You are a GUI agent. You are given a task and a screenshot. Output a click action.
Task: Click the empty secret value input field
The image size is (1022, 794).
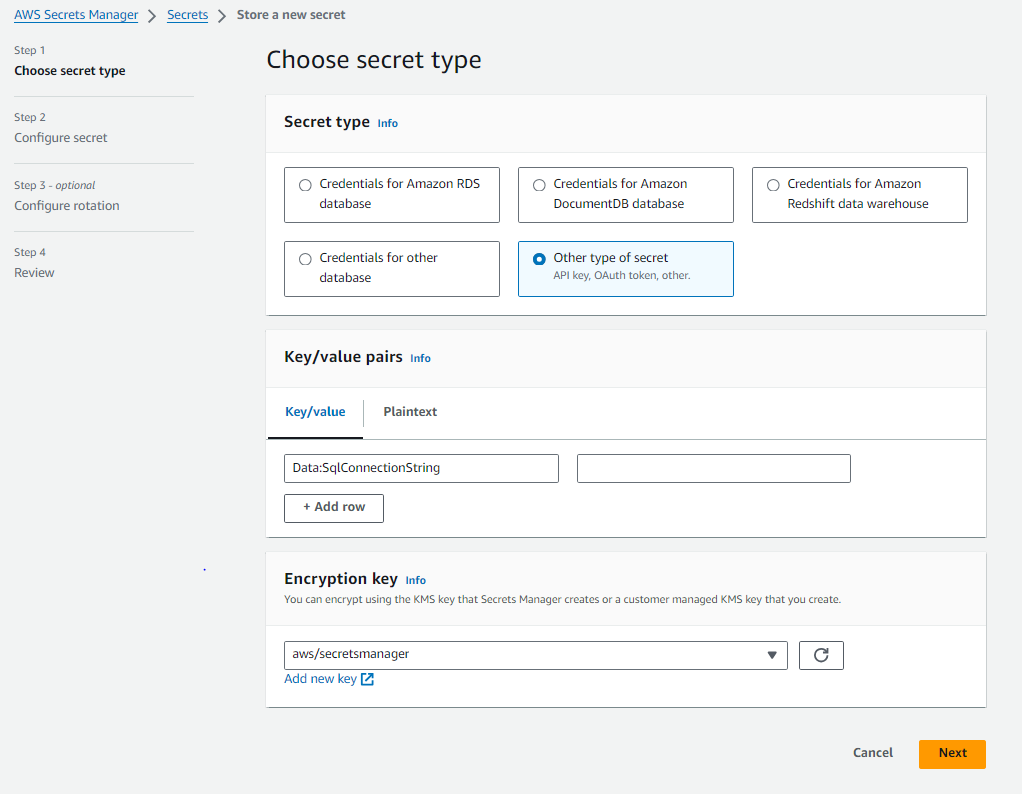click(713, 468)
